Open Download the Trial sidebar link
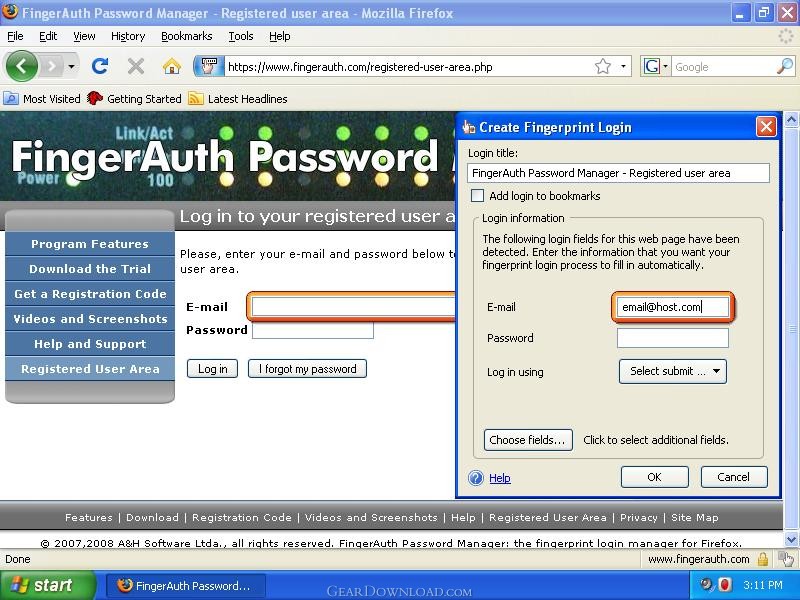This screenshot has width=800, height=600. point(90,269)
